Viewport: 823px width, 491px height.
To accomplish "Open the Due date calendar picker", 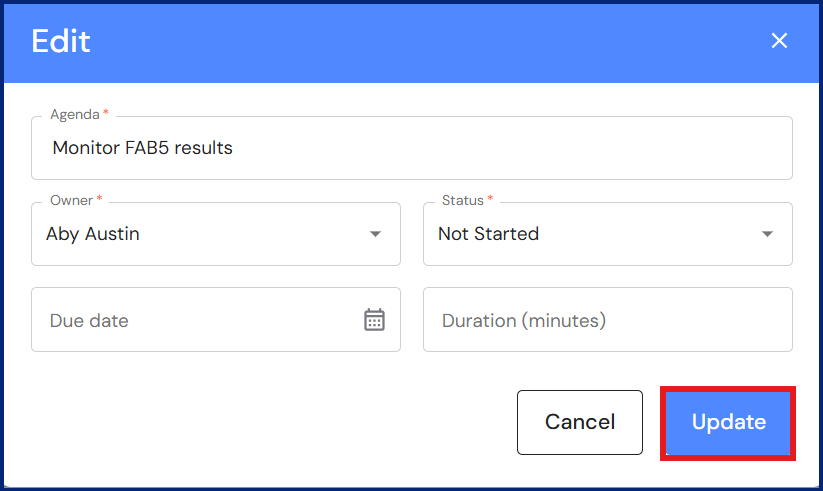I will (374, 320).
